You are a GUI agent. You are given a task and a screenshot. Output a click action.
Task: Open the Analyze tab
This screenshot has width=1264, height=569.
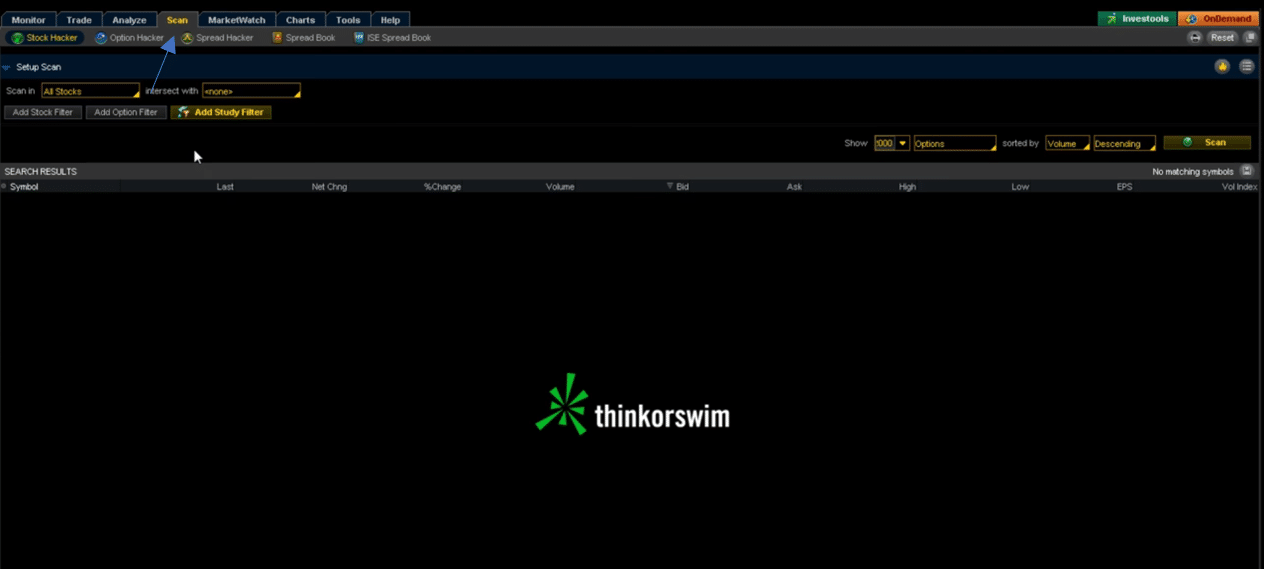(x=129, y=20)
